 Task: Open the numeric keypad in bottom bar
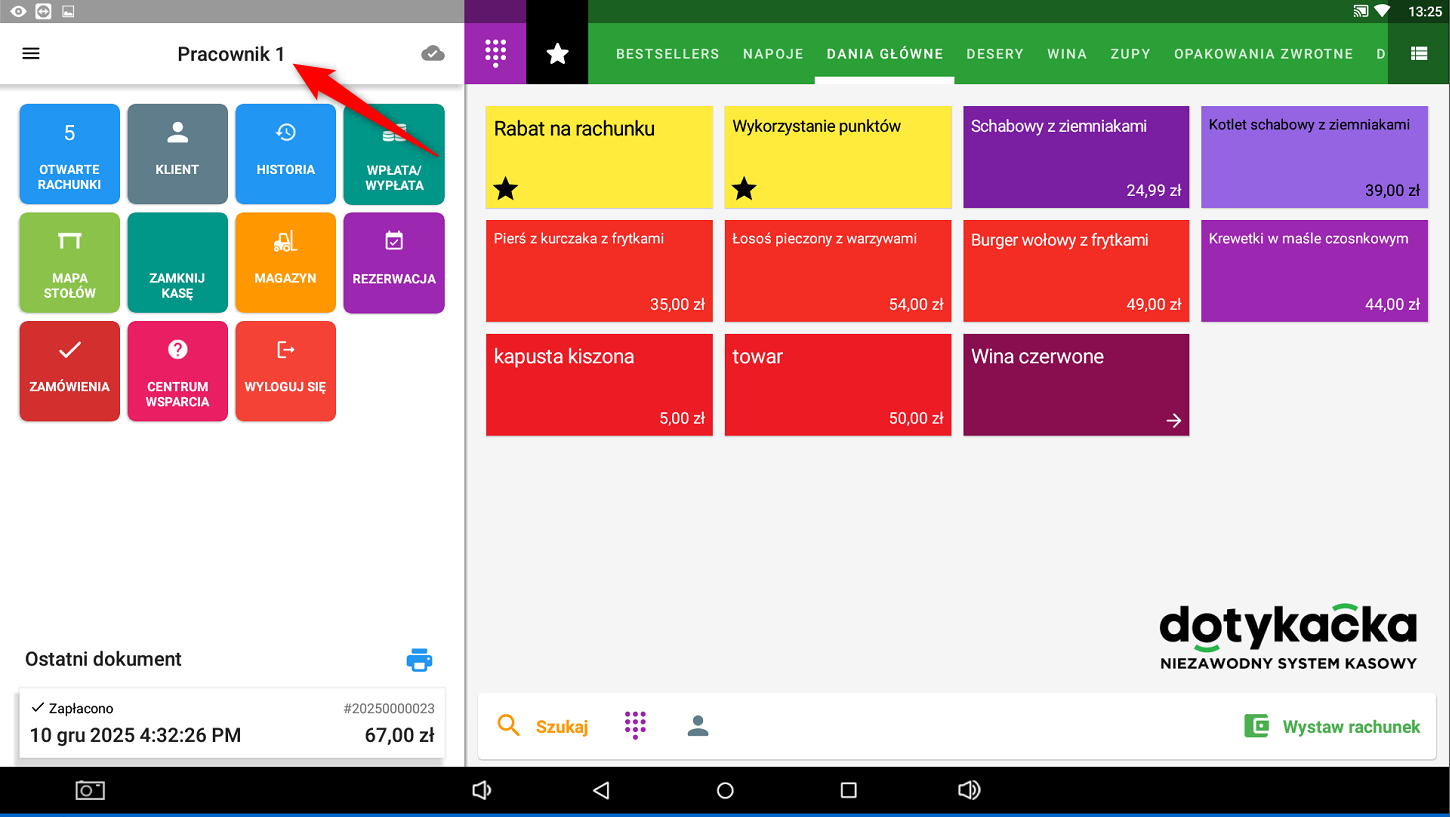point(635,726)
